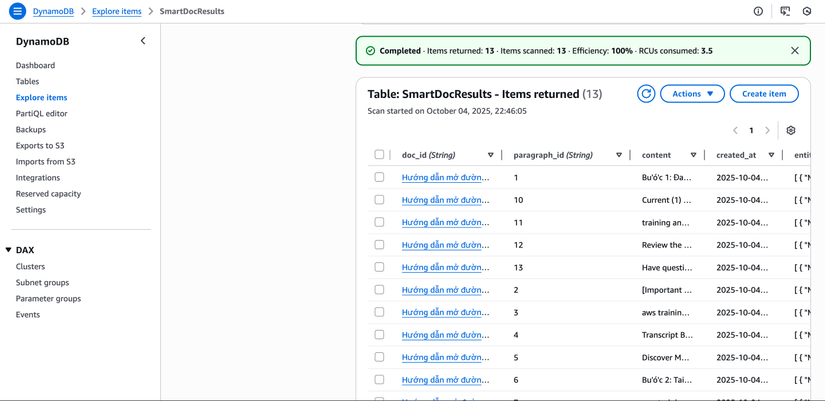Toggle the select-all items checkbox
The height and width of the screenshot is (401, 825).
(x=379, y=155)
